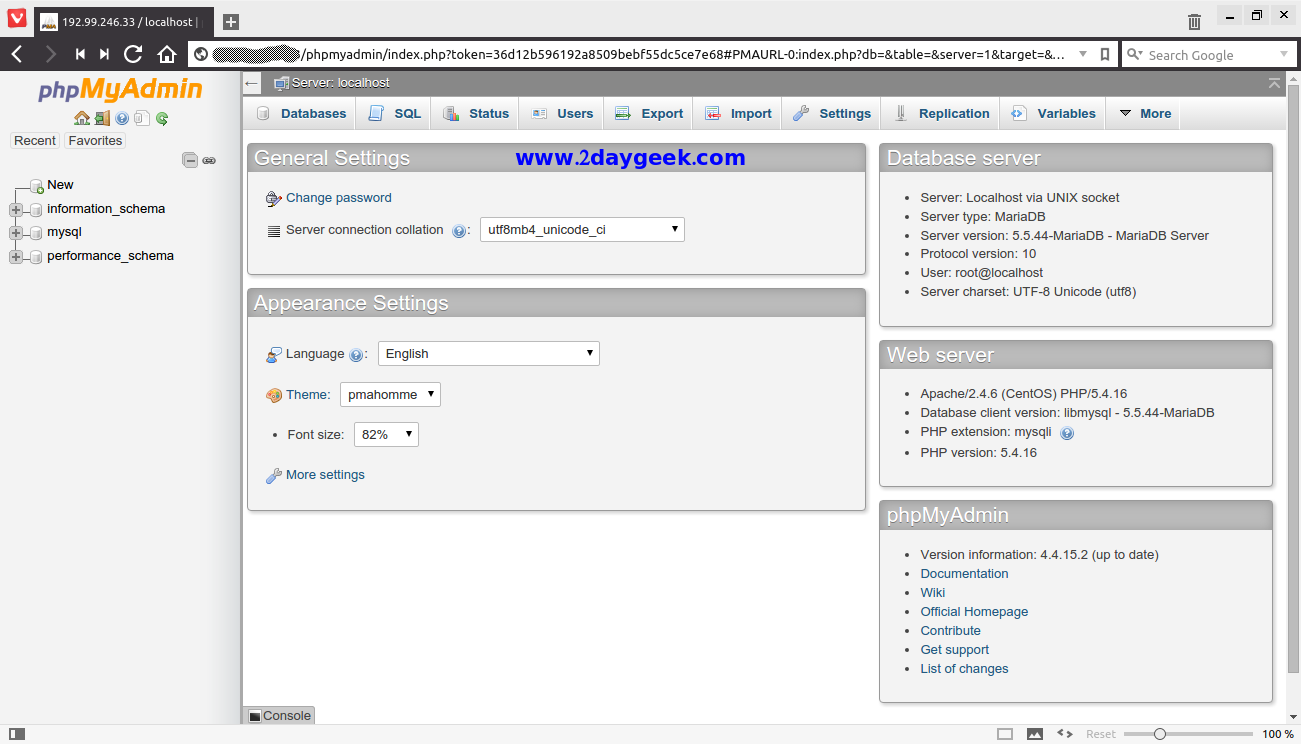Viewport: 1301px width, 744px height.
Task: Open the Variables tab
Action: [1053, 113]
